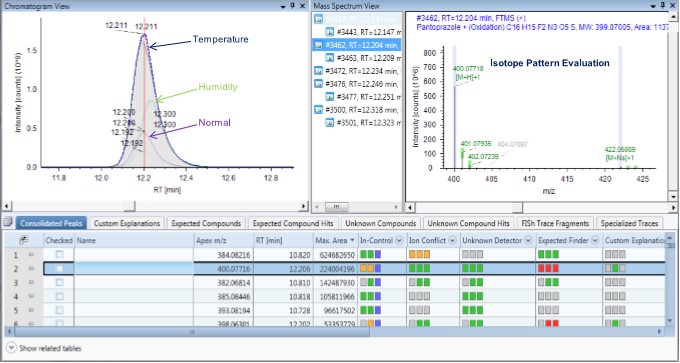Expand Show related tables

44,348
